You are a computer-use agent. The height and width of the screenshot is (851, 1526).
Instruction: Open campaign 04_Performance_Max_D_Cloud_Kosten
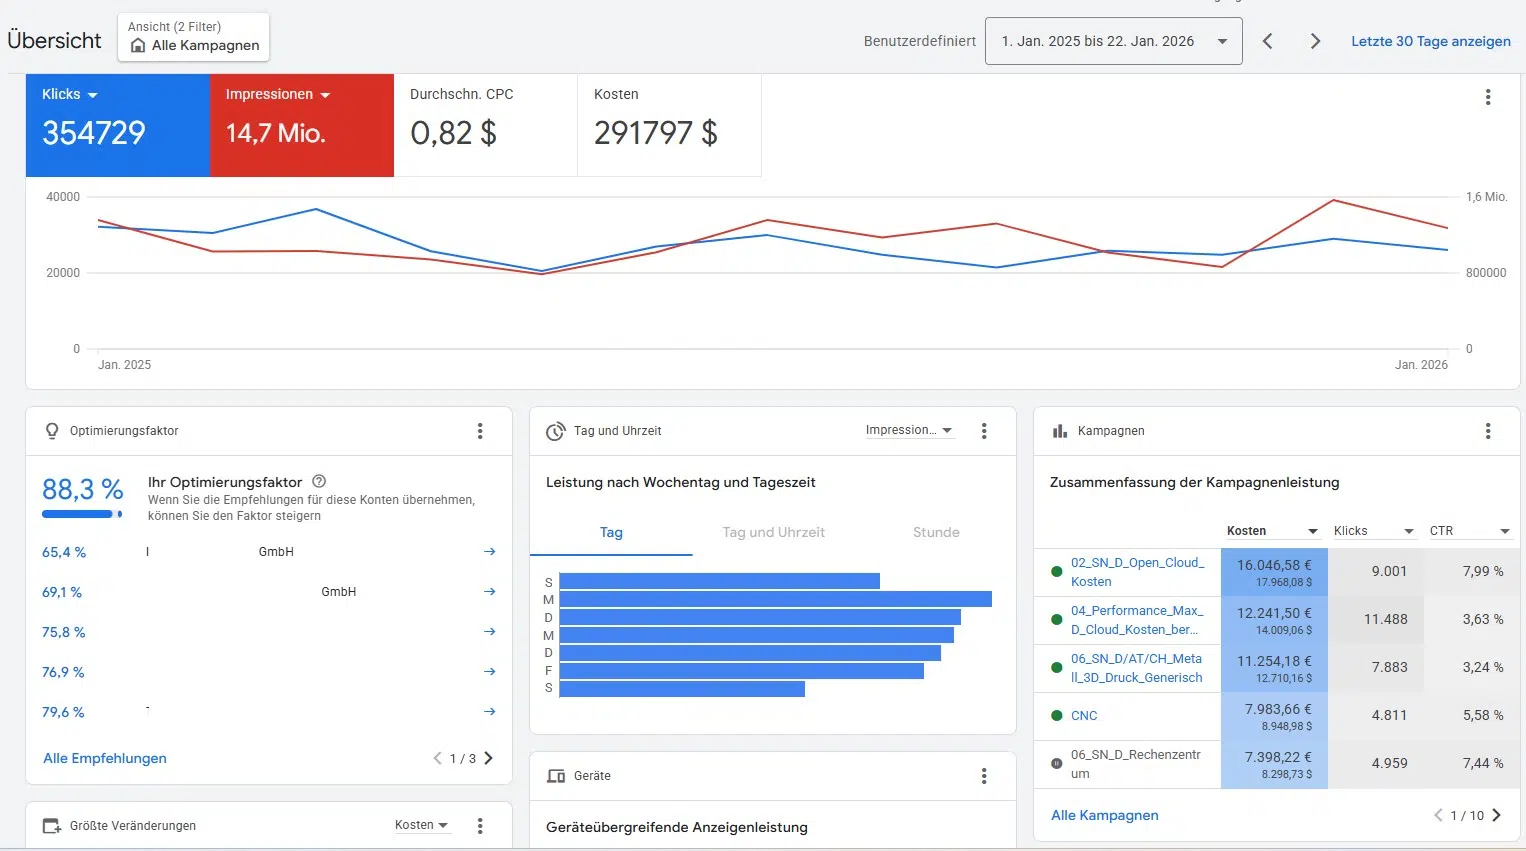click(1137, 620)
